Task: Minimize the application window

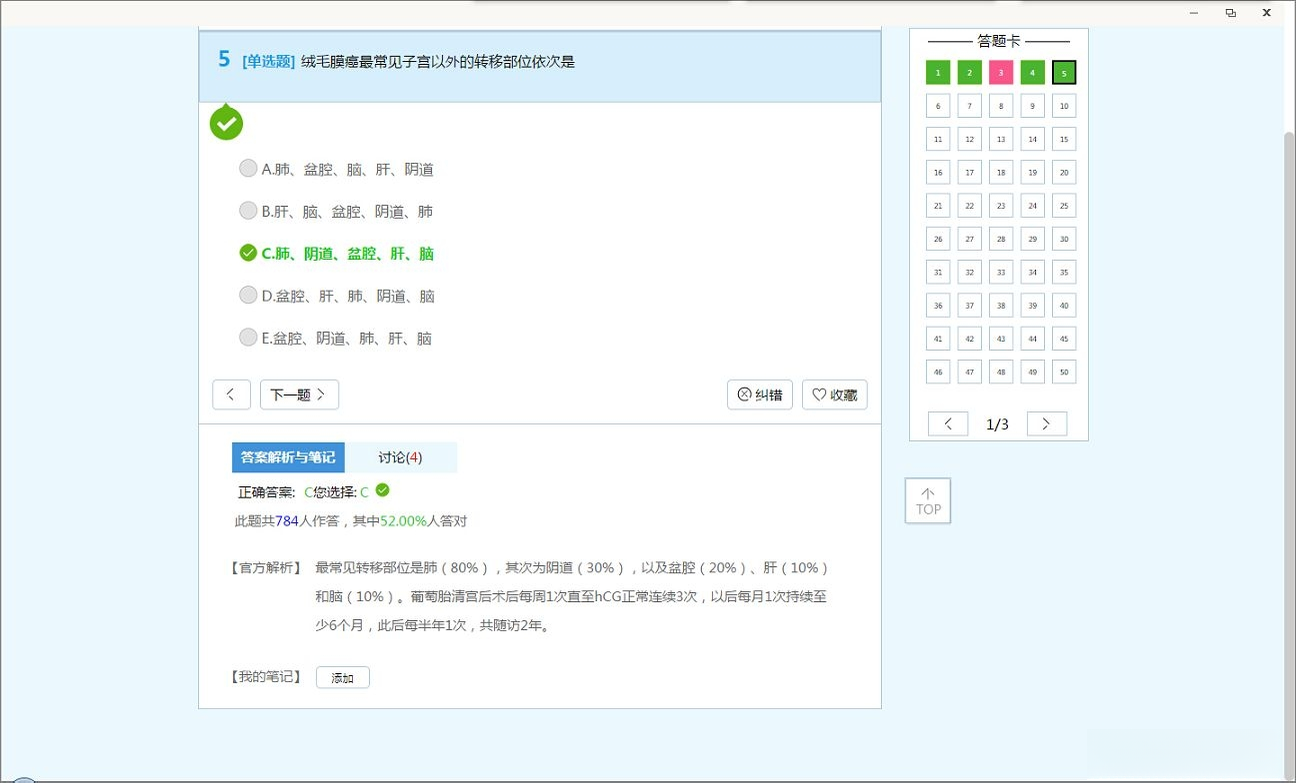Action: click(1194, 12)
